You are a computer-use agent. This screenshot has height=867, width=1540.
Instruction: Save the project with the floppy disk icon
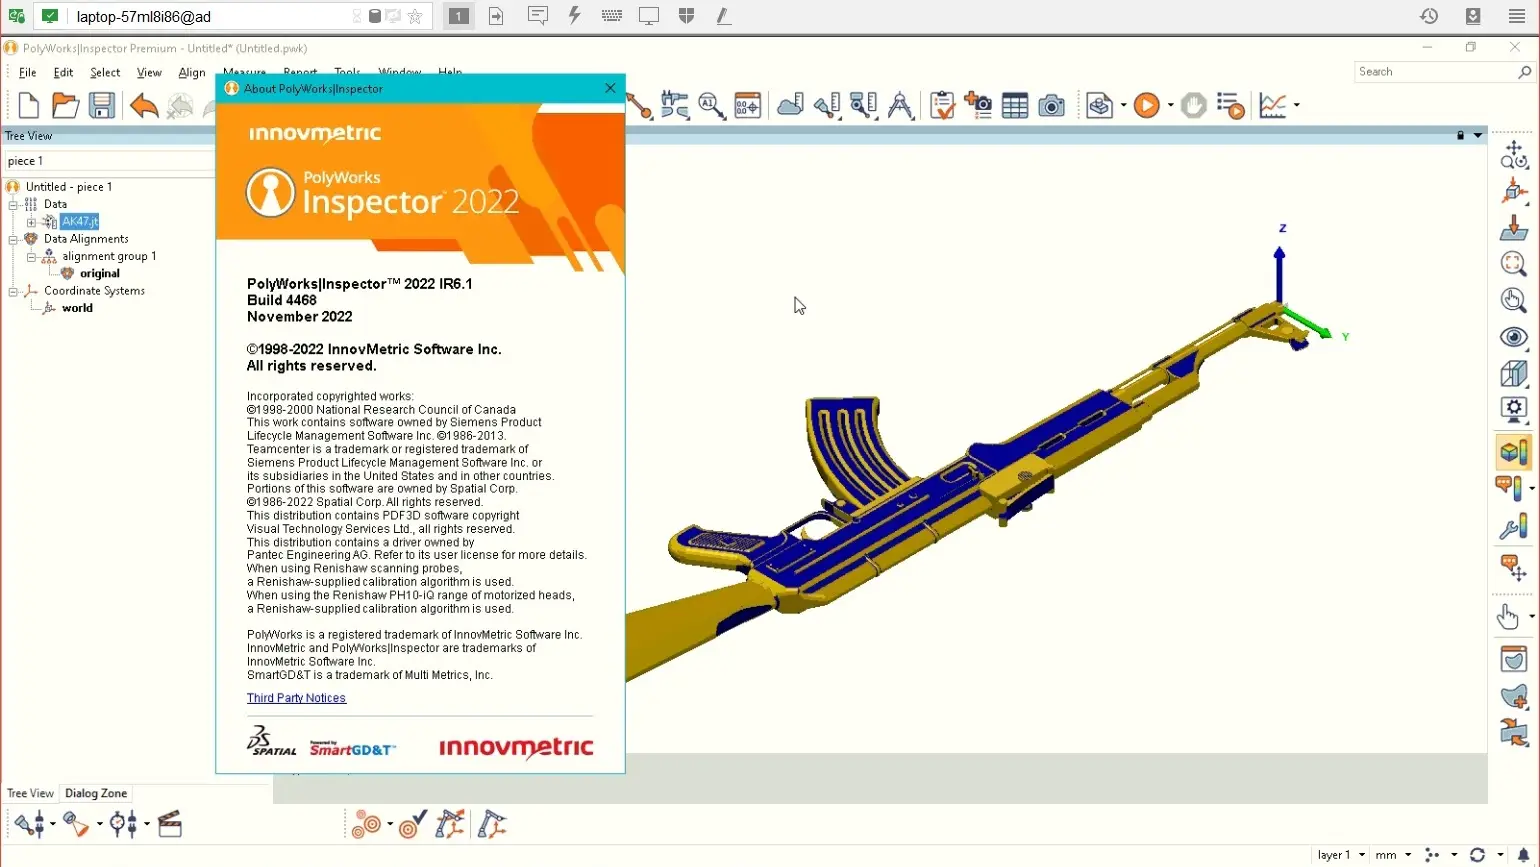click(101, 105)
